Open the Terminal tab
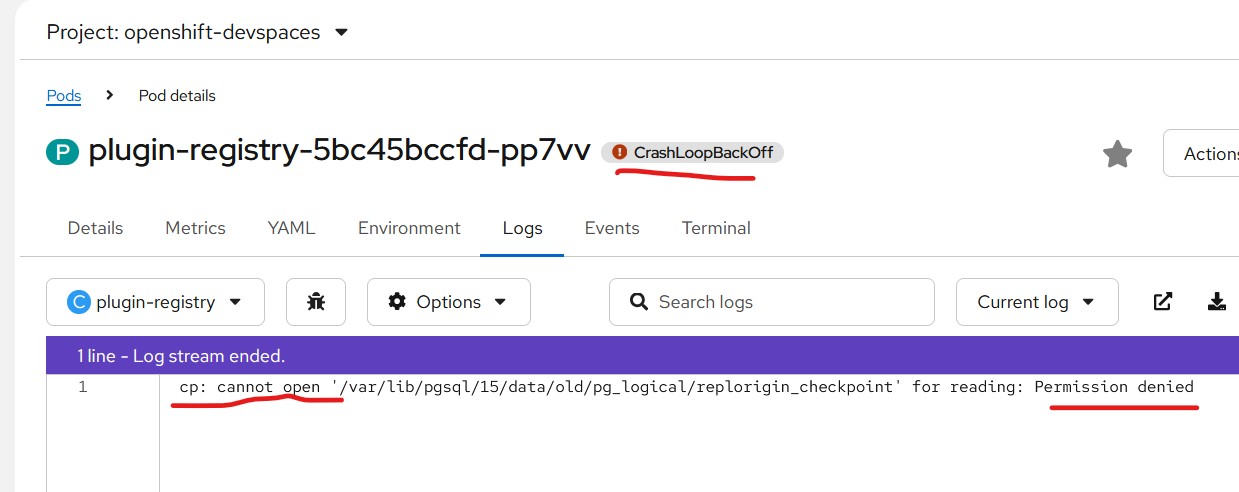The image size is (1239, 492). [x=716, y=228]
